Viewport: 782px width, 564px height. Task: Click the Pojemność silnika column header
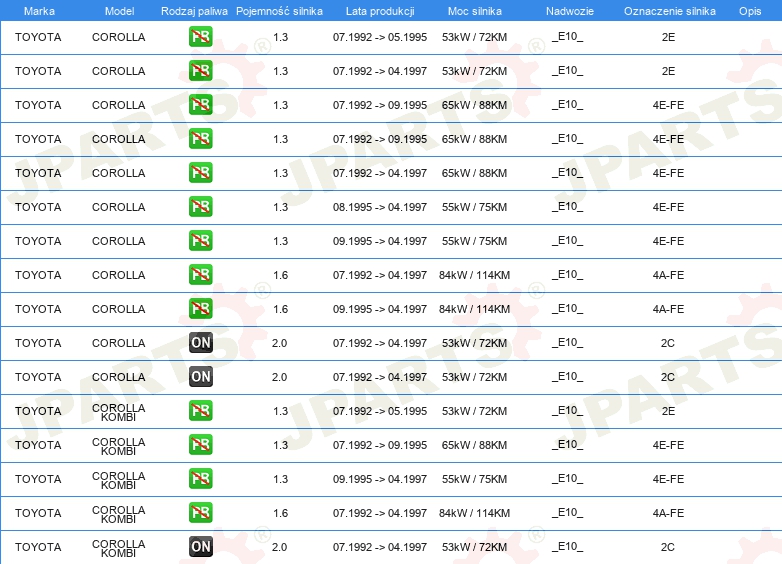[x=279, y=11]
